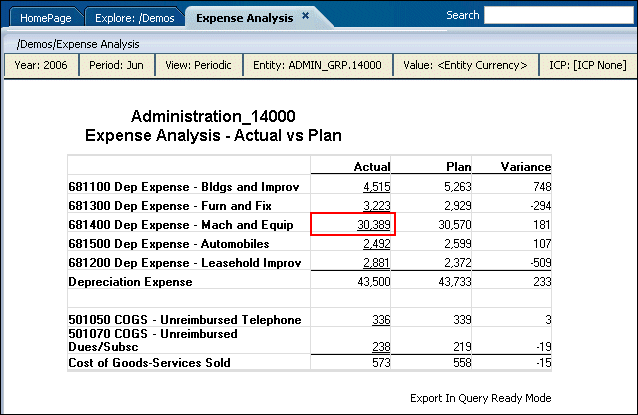Click Unreimbursed Dues/Subsc actual value 238

coord(380,346)
